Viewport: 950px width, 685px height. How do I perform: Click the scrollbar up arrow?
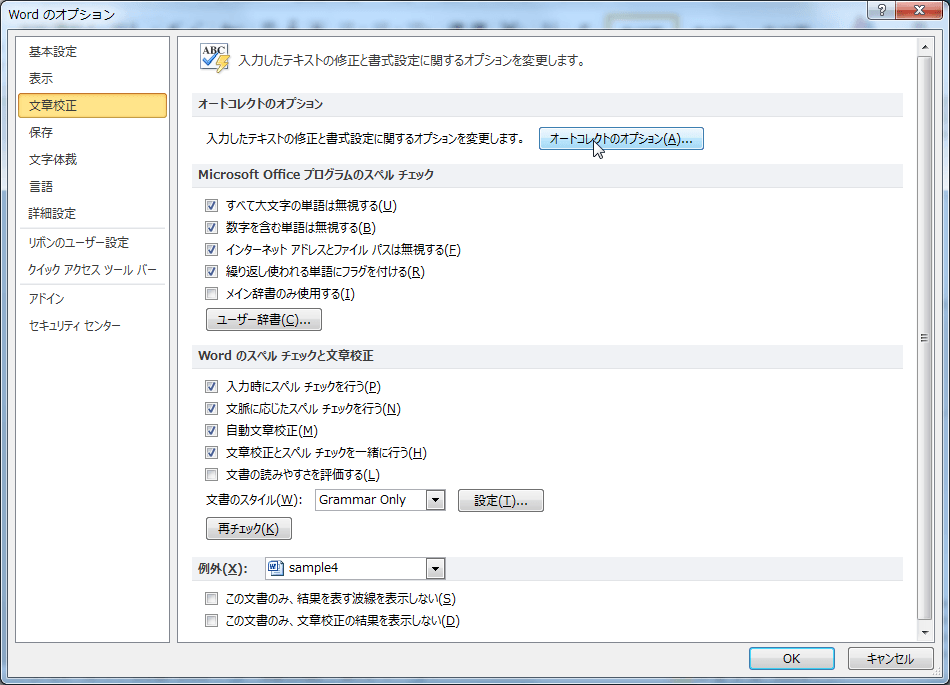pos(925,47)
